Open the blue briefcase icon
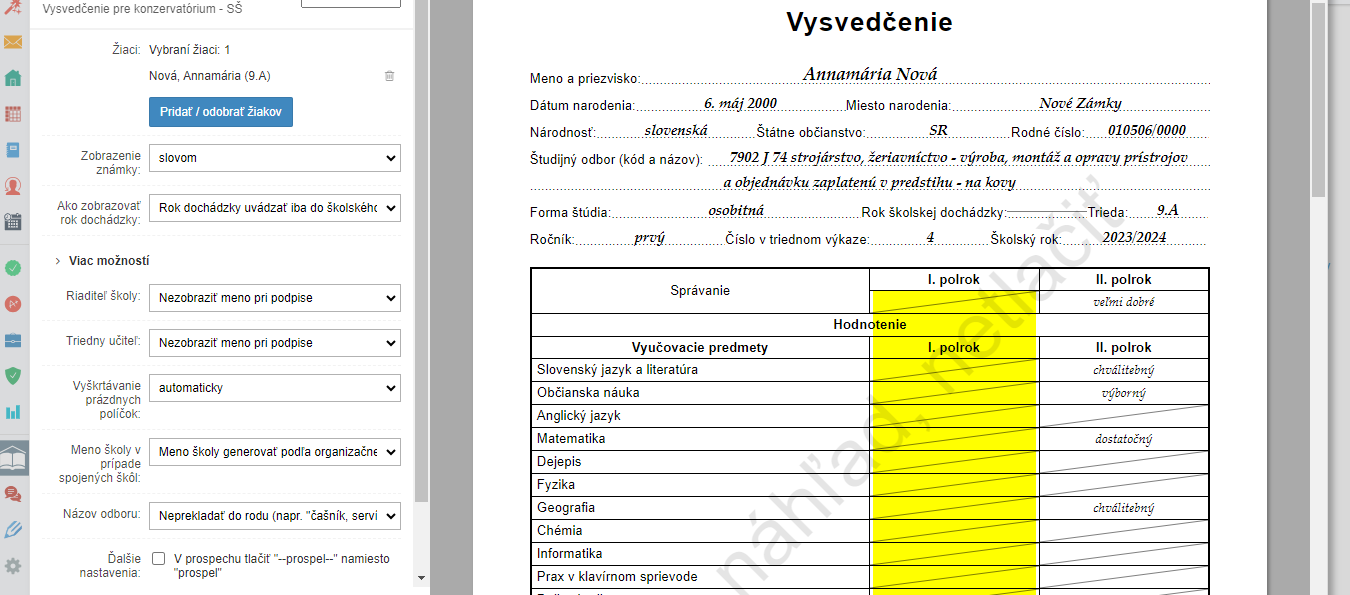The width and height of the screenshot is (1350, 595). click(13, 340)
